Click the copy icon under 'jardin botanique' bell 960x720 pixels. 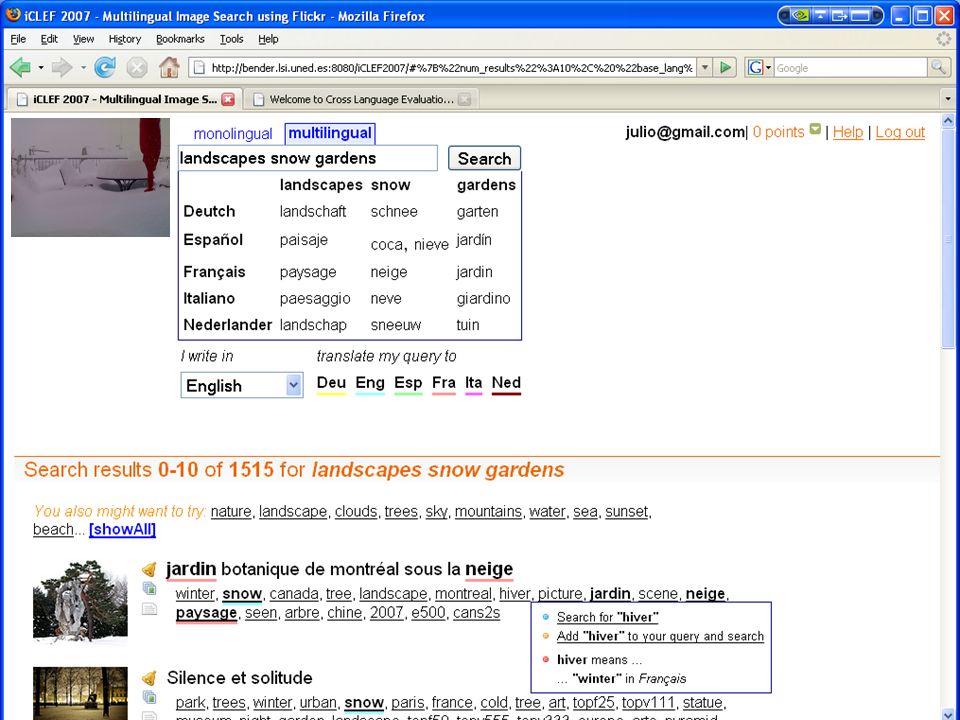pyautogui.click(x=149, y=589)
